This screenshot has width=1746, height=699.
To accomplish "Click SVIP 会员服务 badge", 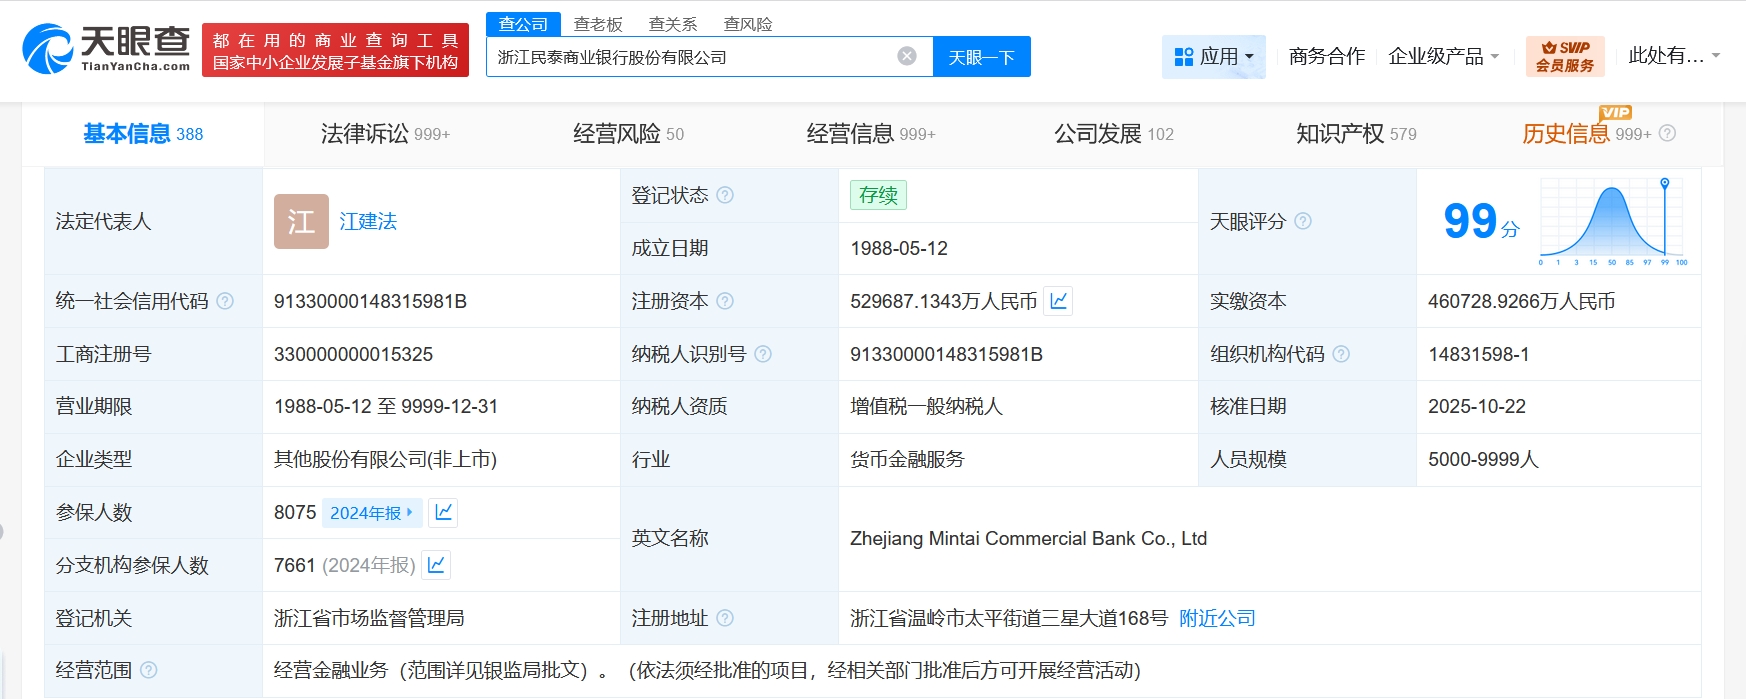I will (1565, 56).
